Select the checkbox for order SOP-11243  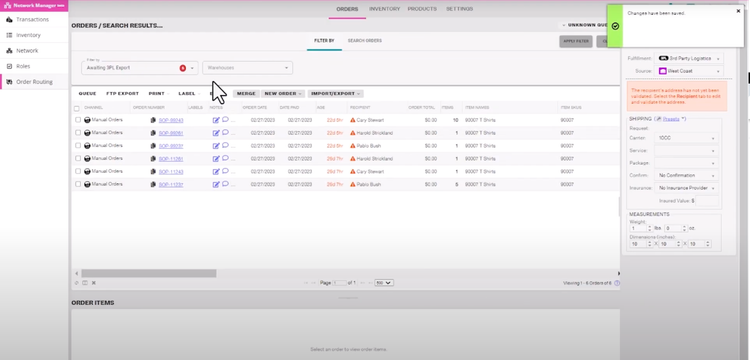78,171
